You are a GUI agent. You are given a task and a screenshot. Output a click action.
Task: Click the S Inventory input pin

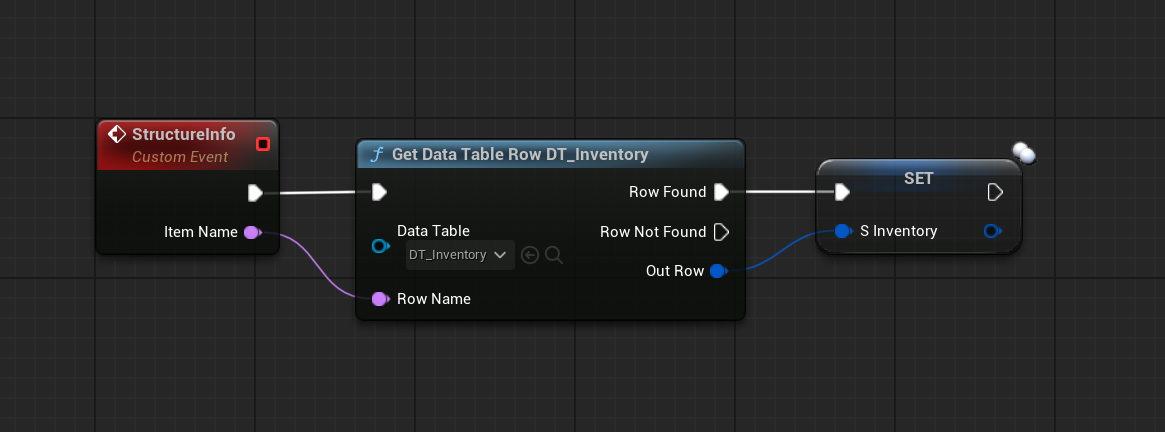pyautogui.click(x=843, y=231)
